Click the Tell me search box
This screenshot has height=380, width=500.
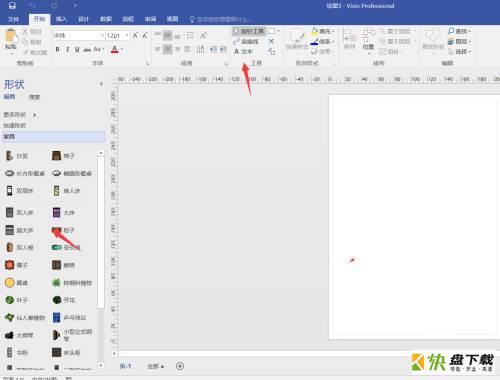pos(222,19)
